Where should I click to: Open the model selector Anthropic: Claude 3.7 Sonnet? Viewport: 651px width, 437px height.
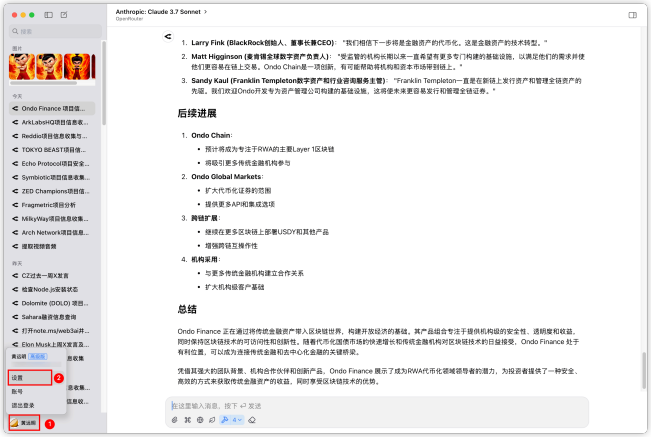point(161,12)
